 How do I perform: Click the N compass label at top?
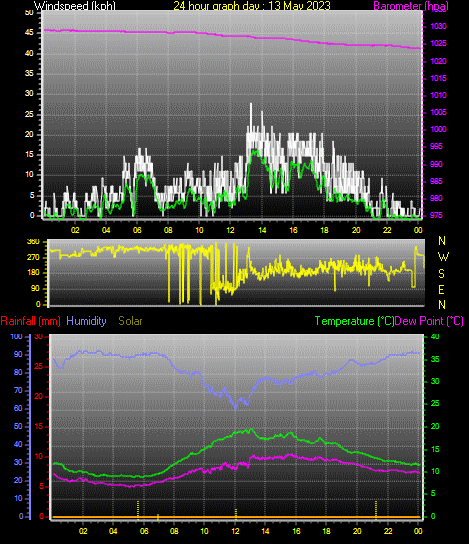point(442,241)
